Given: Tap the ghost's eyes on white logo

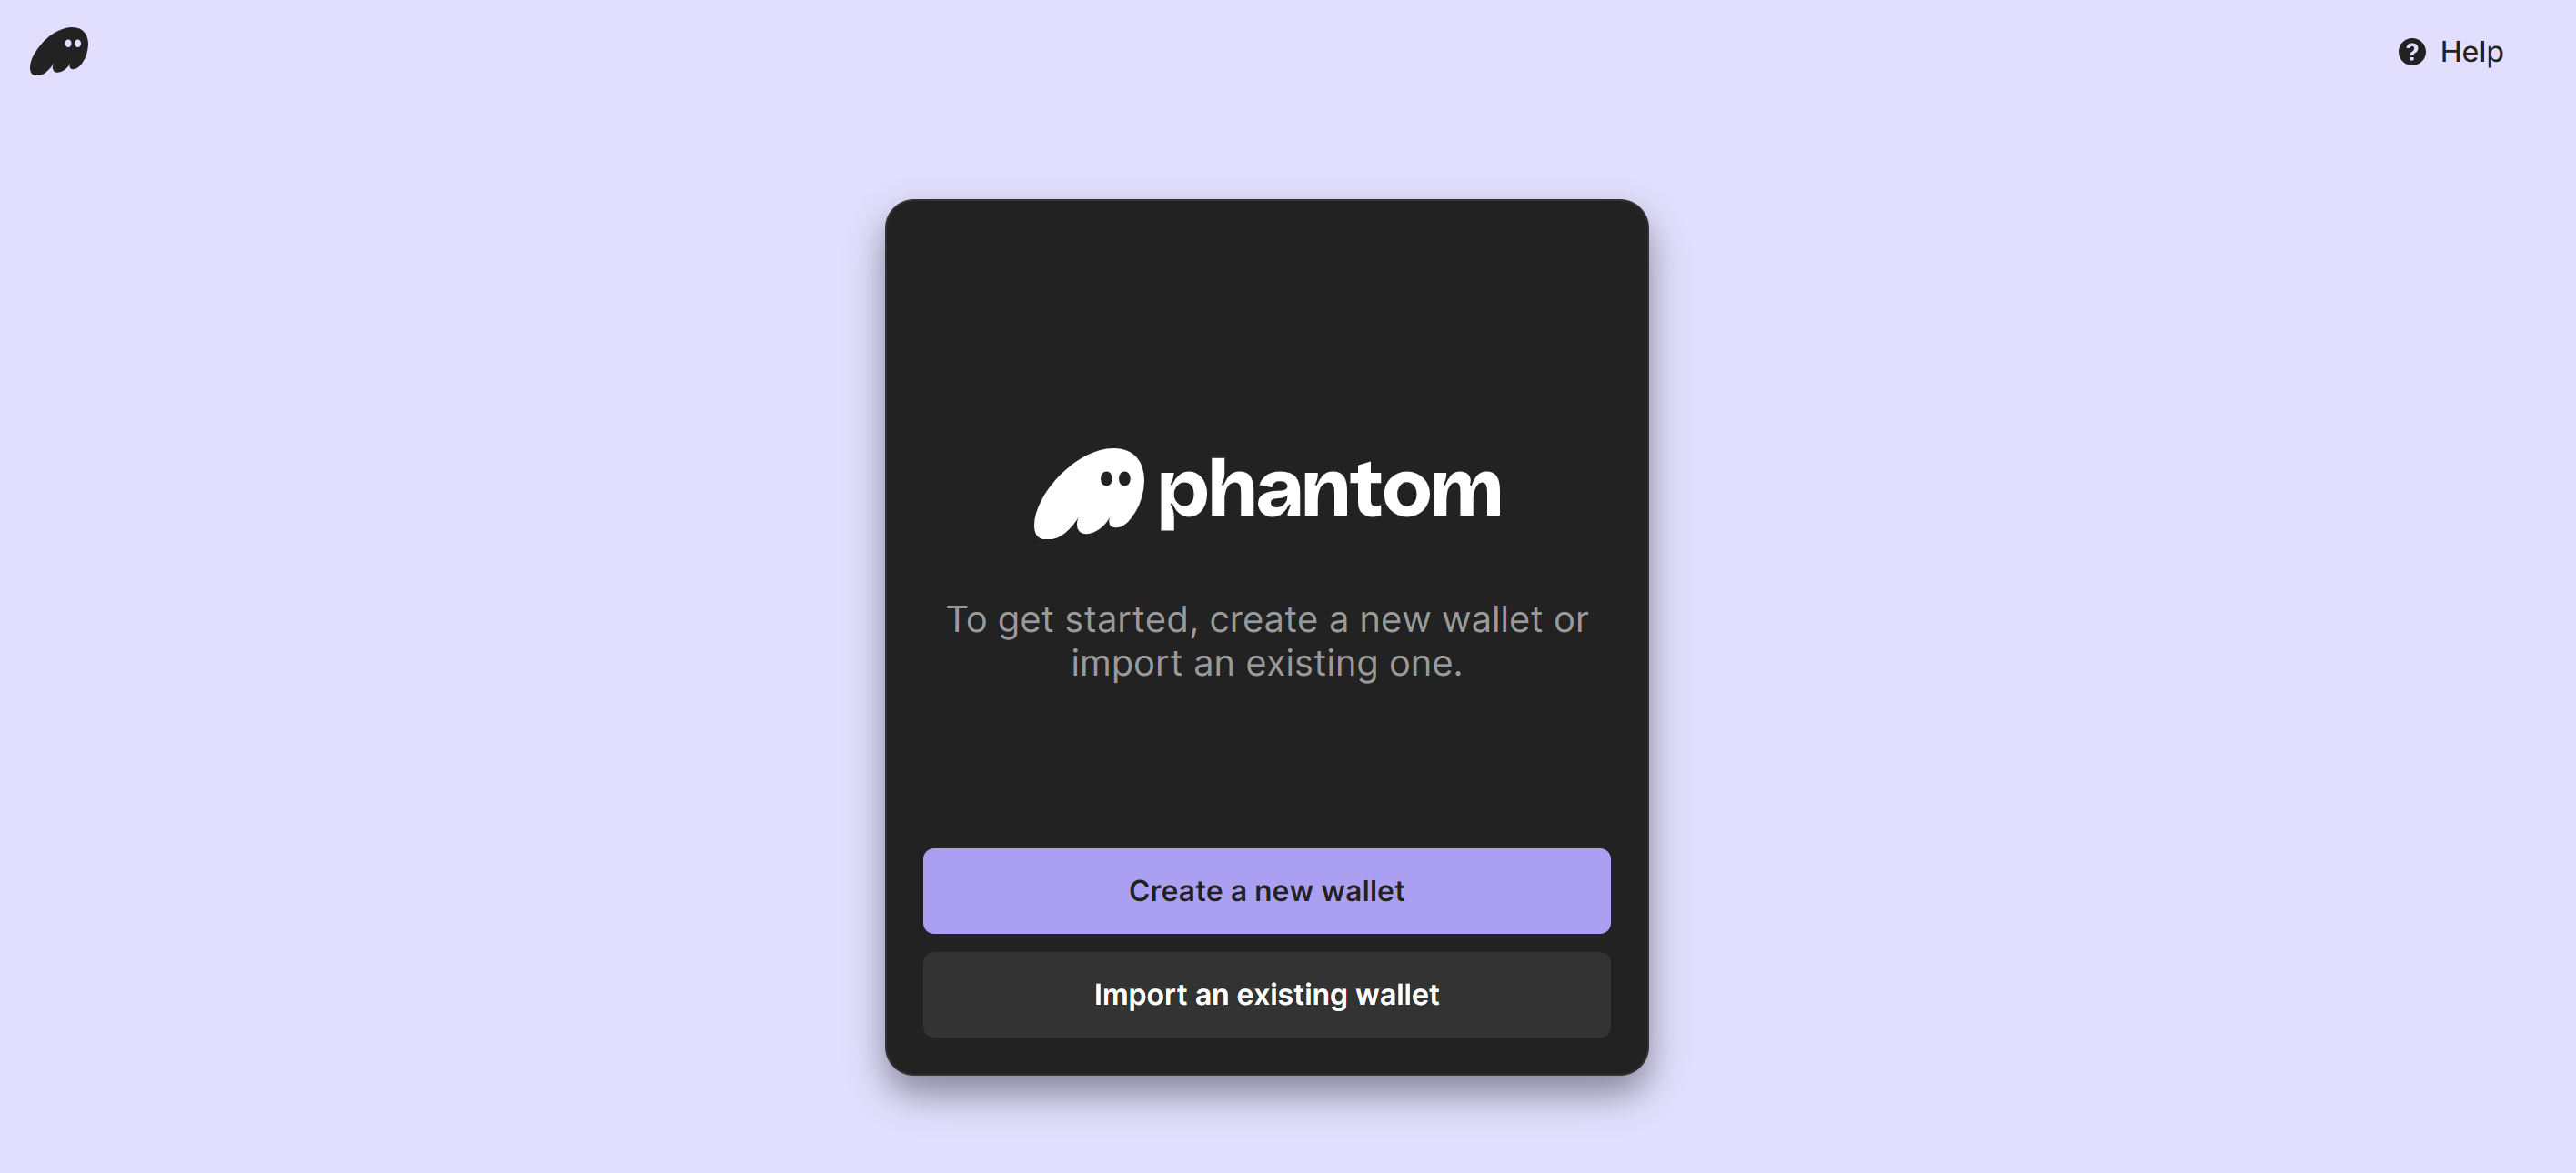Looking at the screenshot, I should [1115, 479].
